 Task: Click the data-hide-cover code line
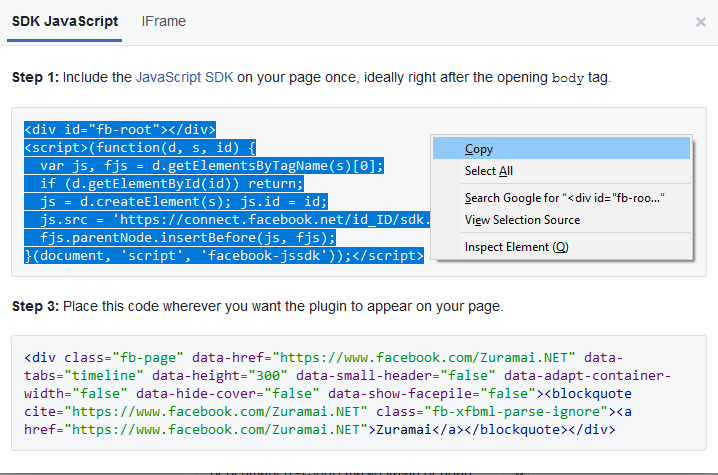(x=328, y=393)
